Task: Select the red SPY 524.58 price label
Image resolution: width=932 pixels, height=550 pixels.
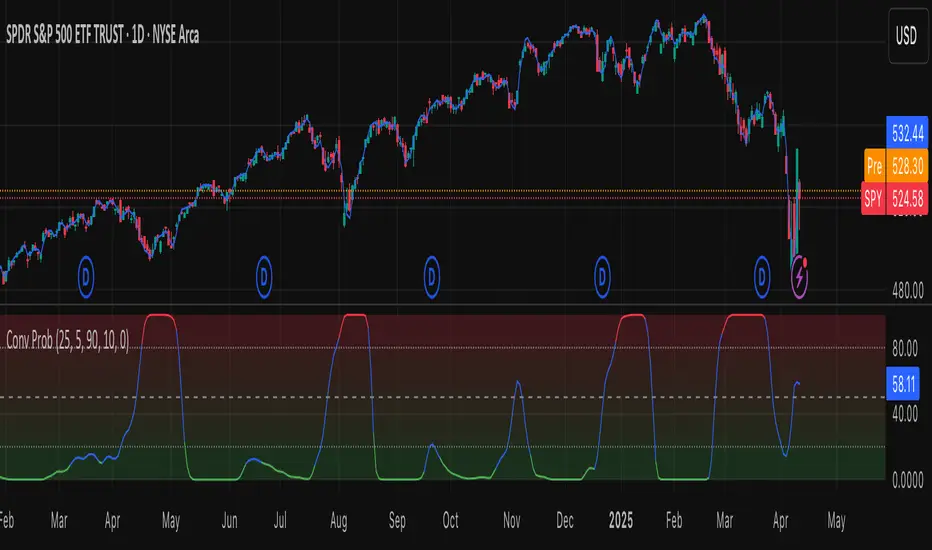Action: pos(894,199)
